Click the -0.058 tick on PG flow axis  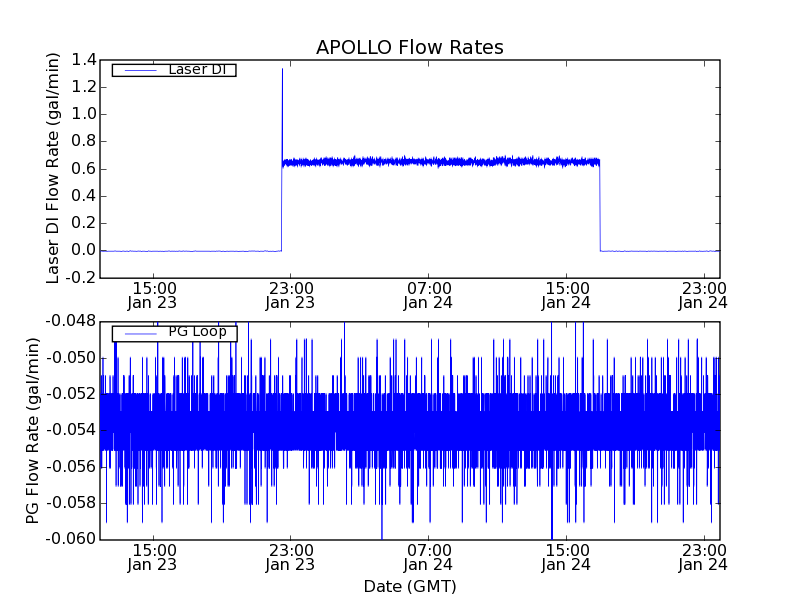pos(71,503)
